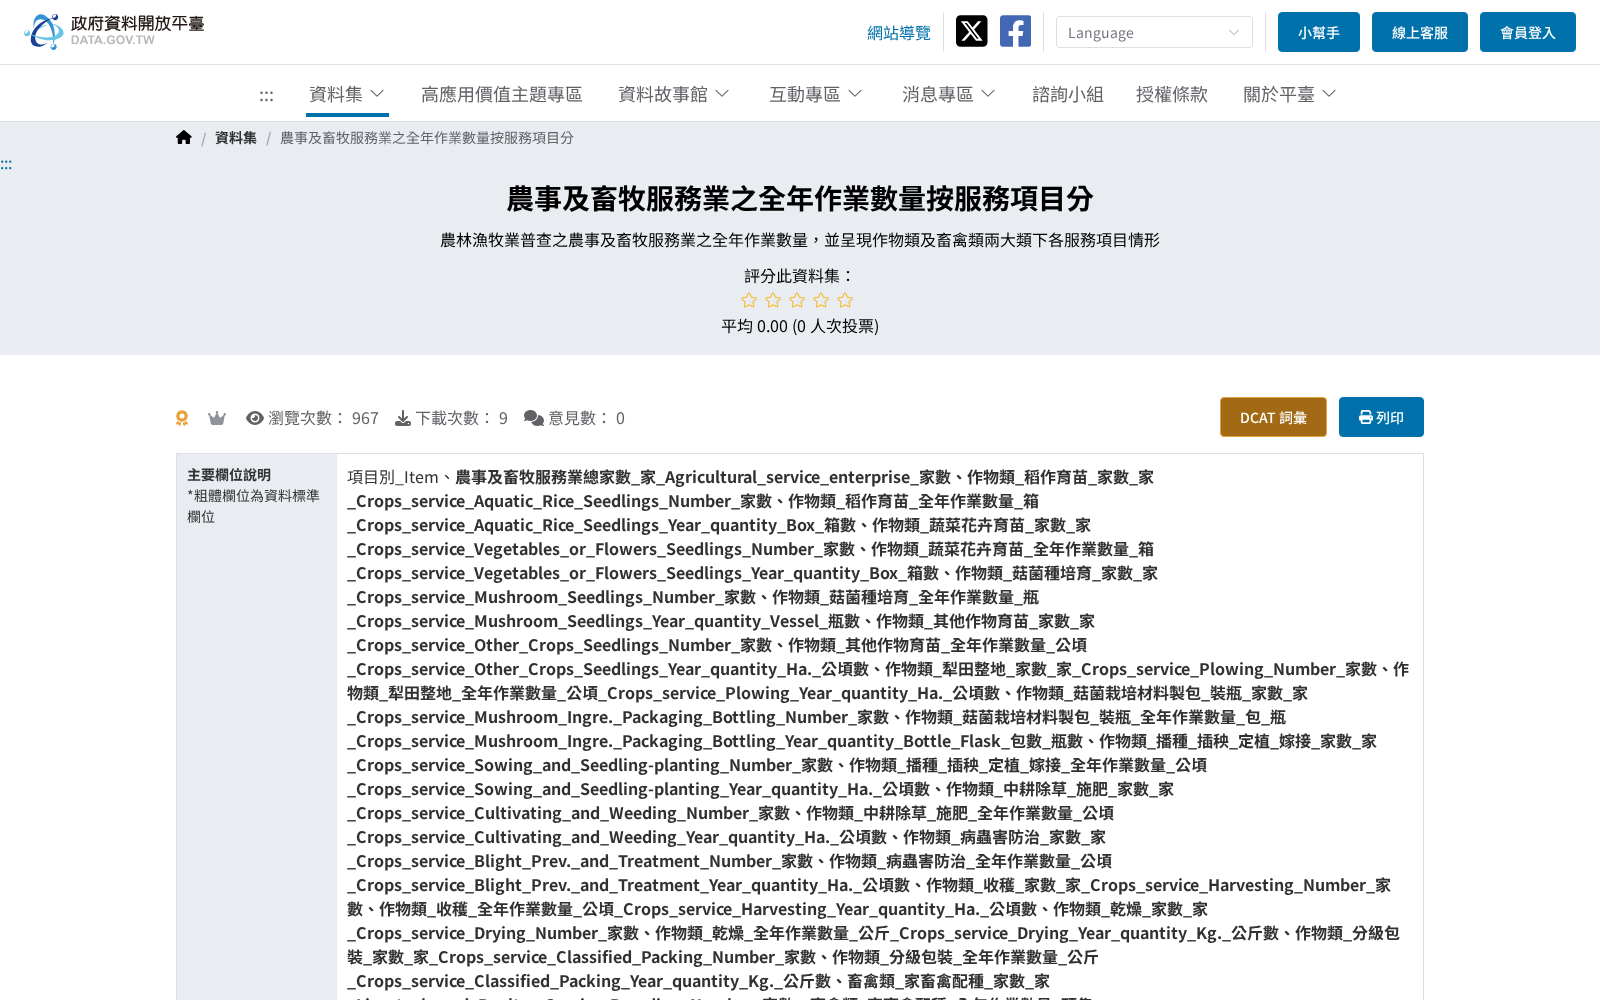Click the download icon beside 下載次數
Image resolution: width=1600 pixels, height=1000 pixels.
pos(403,418)
